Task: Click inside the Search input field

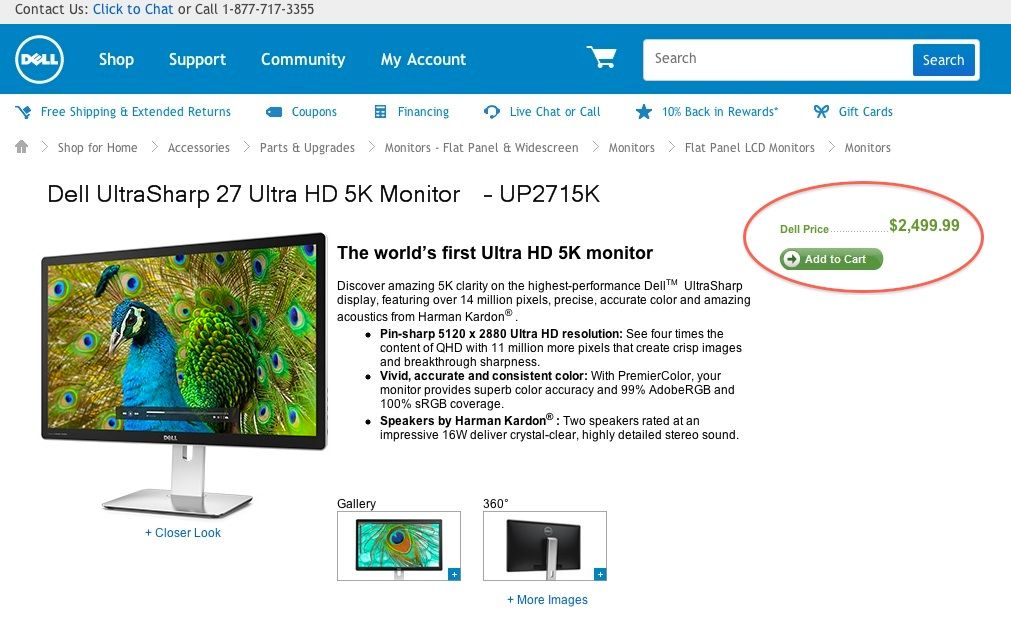Action: 778,59
